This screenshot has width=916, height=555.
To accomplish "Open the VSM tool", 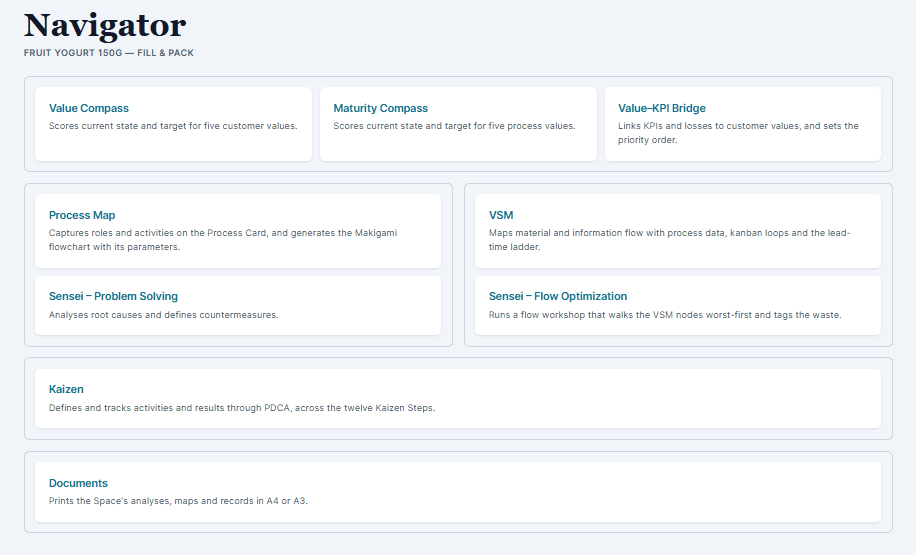I will pos(678,231).
